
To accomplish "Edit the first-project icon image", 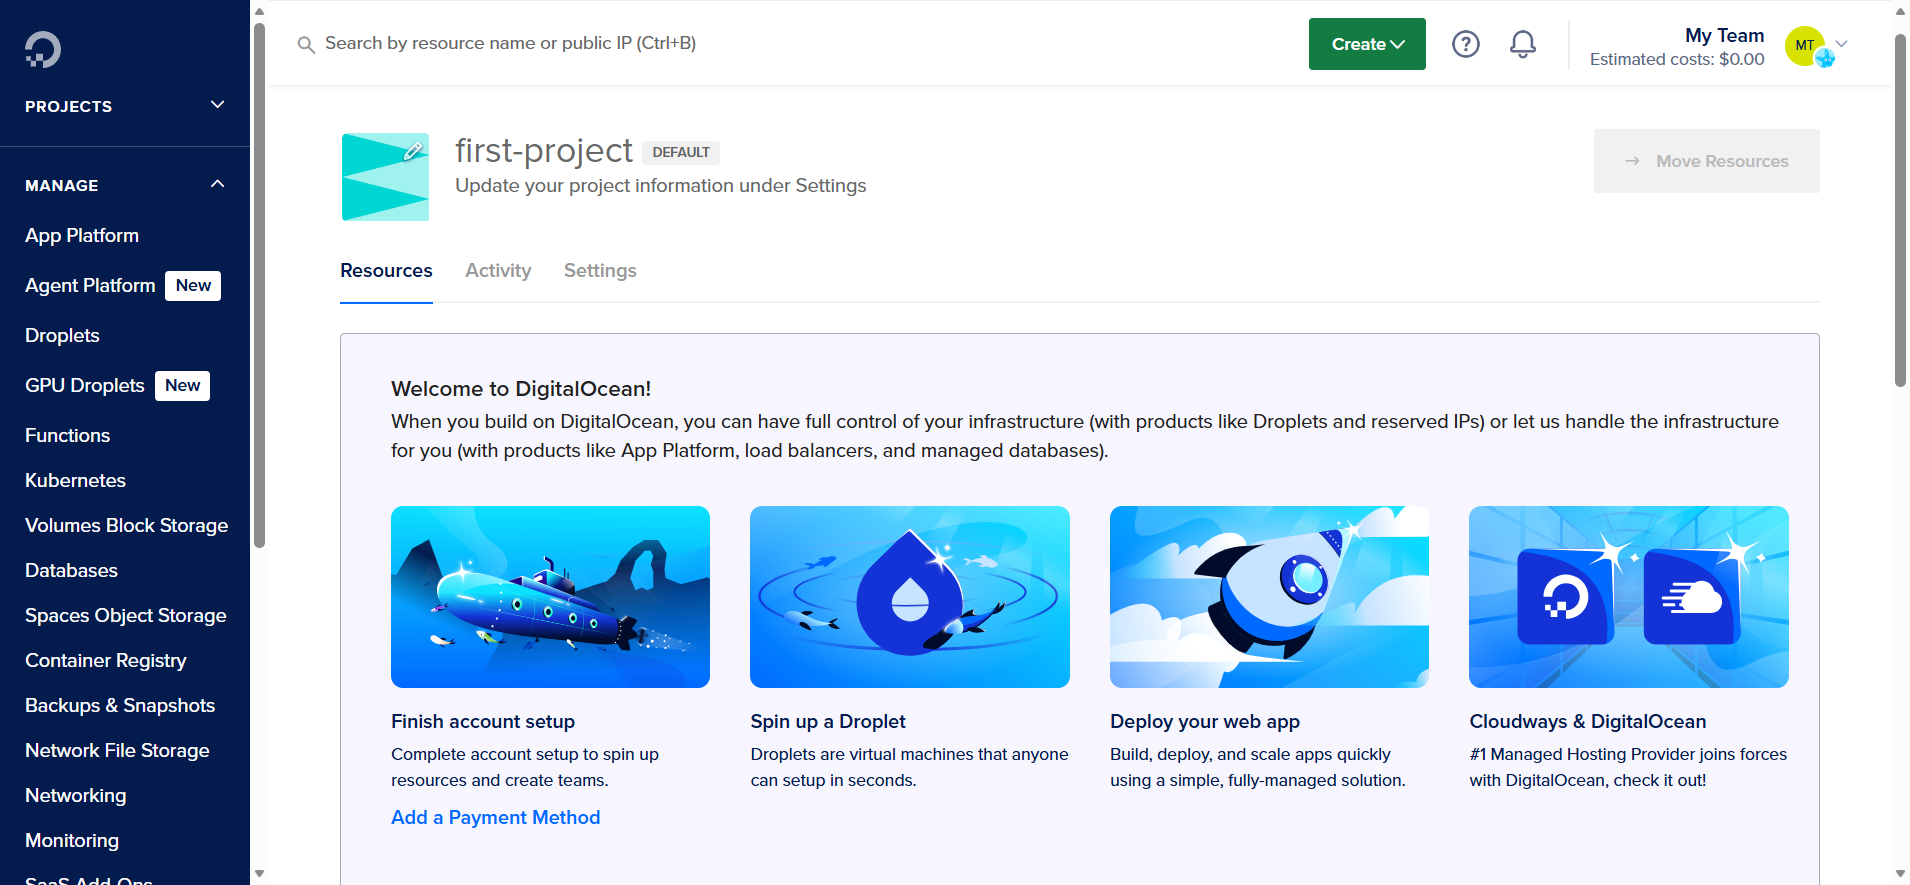I will (x=413, y=151).
